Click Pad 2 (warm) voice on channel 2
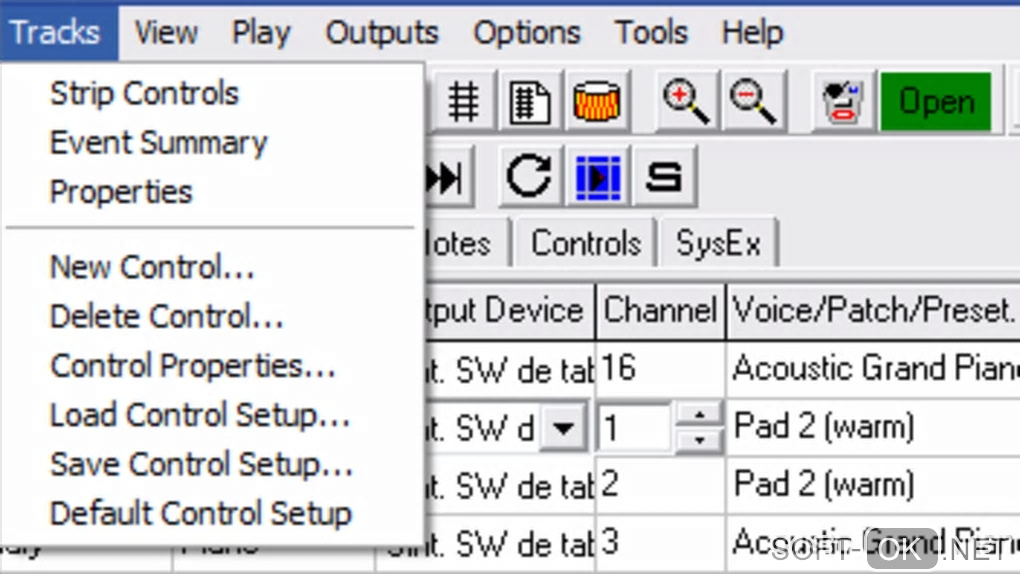Image resolution: width=1020 pixels, height=574 pixels. coord(873,485)
